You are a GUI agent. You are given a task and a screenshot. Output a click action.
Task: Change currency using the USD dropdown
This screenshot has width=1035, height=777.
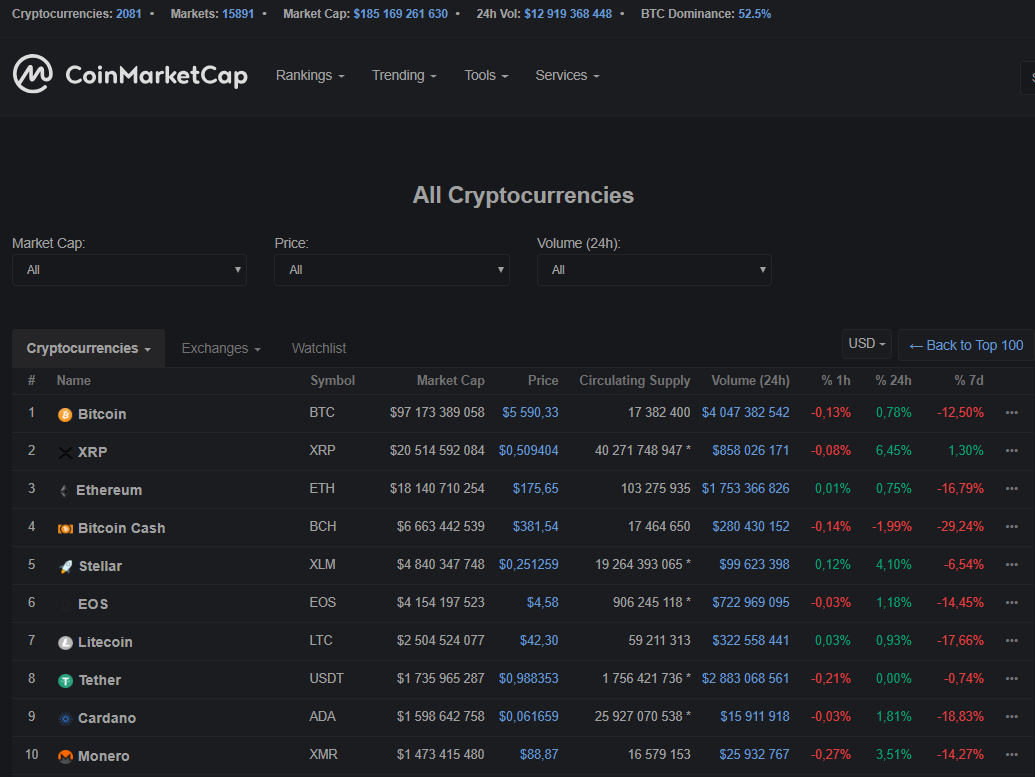pyautogui.click(x=866, y=344)
